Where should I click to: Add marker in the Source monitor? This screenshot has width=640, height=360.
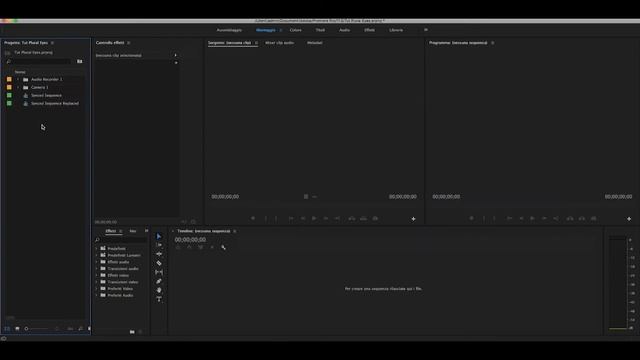tap(253, 219)
